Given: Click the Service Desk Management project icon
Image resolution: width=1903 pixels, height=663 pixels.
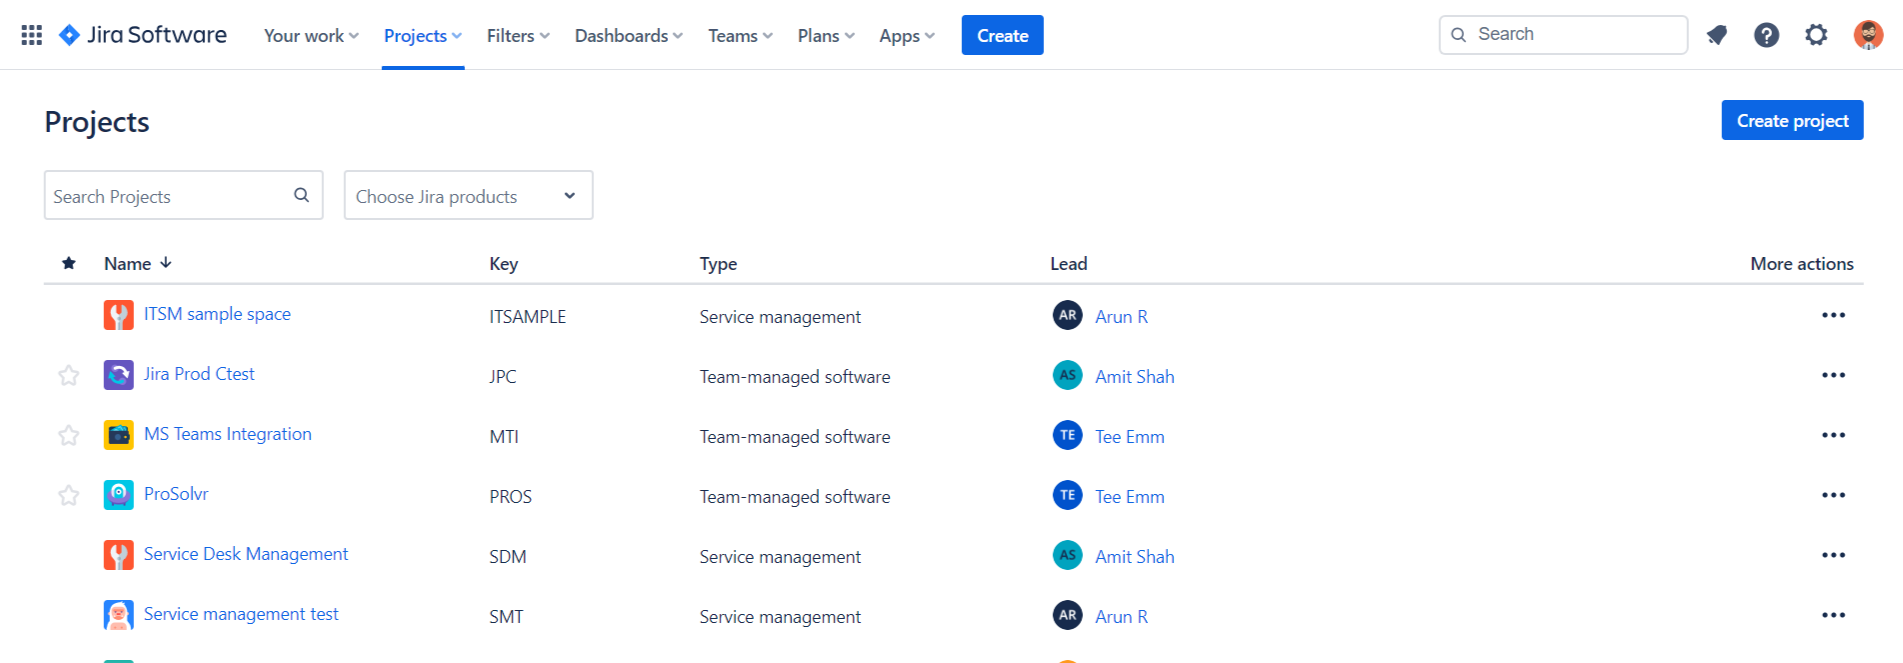Looking at the screenshot, I should [119, 555].
